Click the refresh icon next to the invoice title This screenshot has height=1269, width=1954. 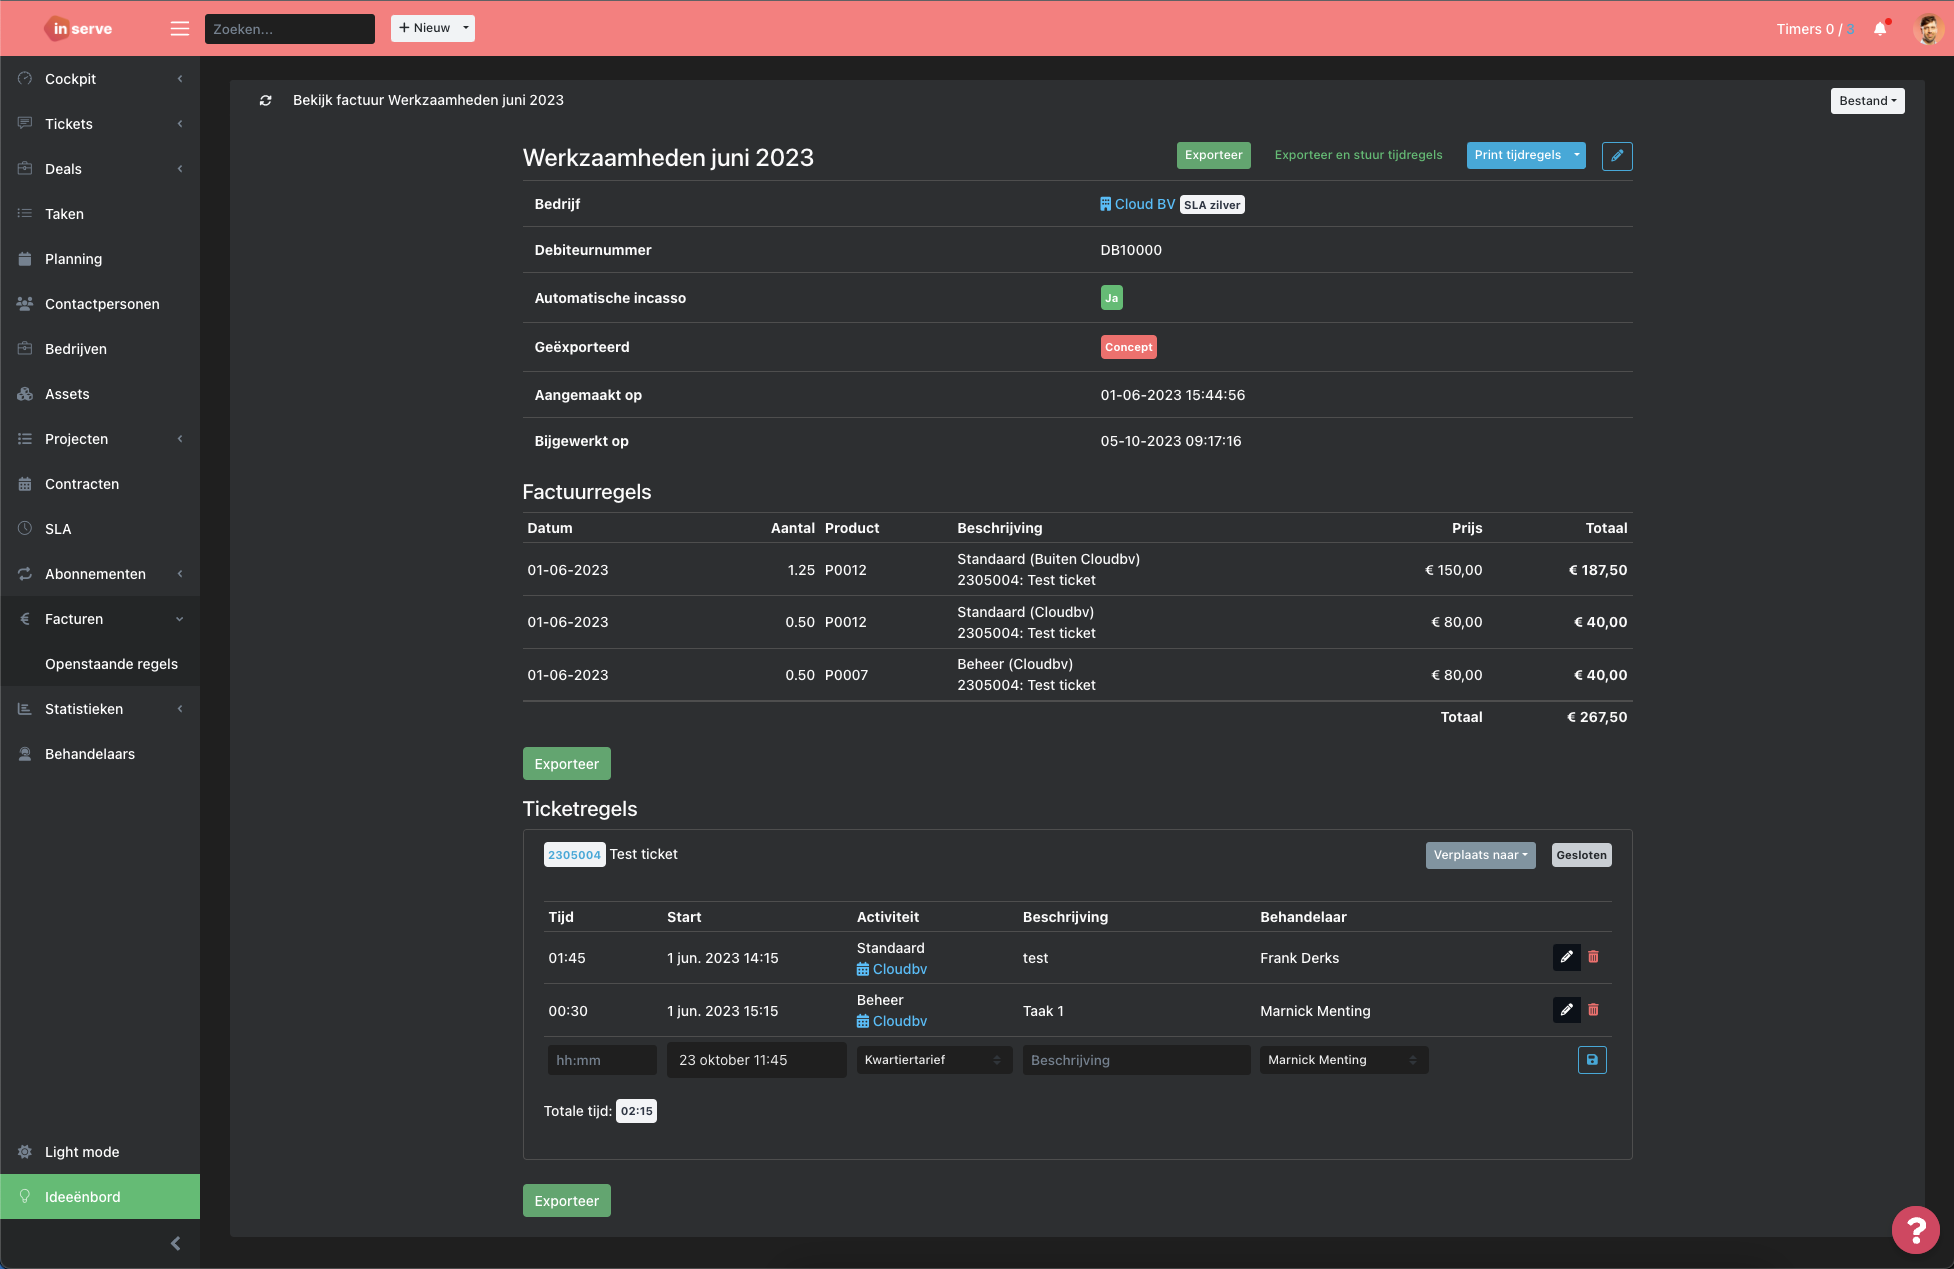tap(265, 100)
